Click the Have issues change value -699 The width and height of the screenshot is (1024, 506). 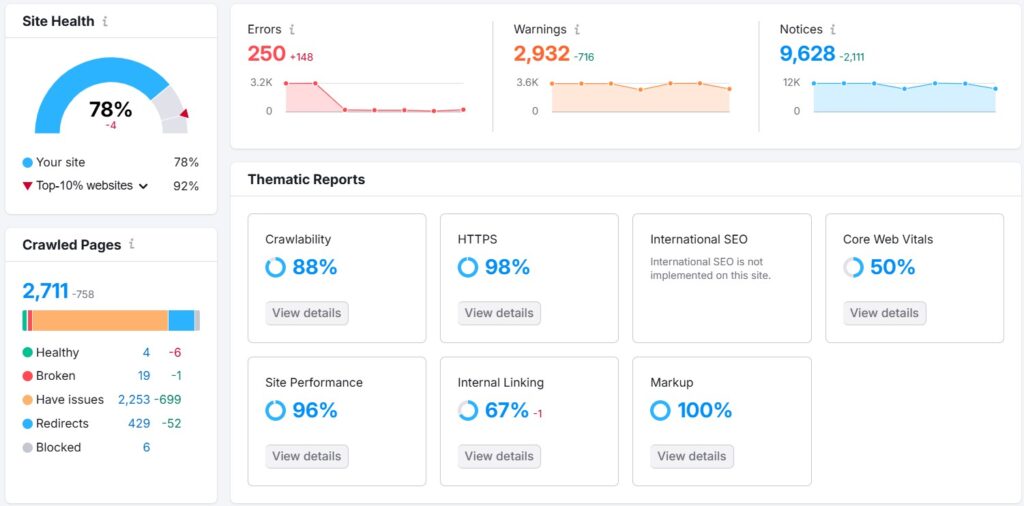pyautogui.click(x=168, y=400)
